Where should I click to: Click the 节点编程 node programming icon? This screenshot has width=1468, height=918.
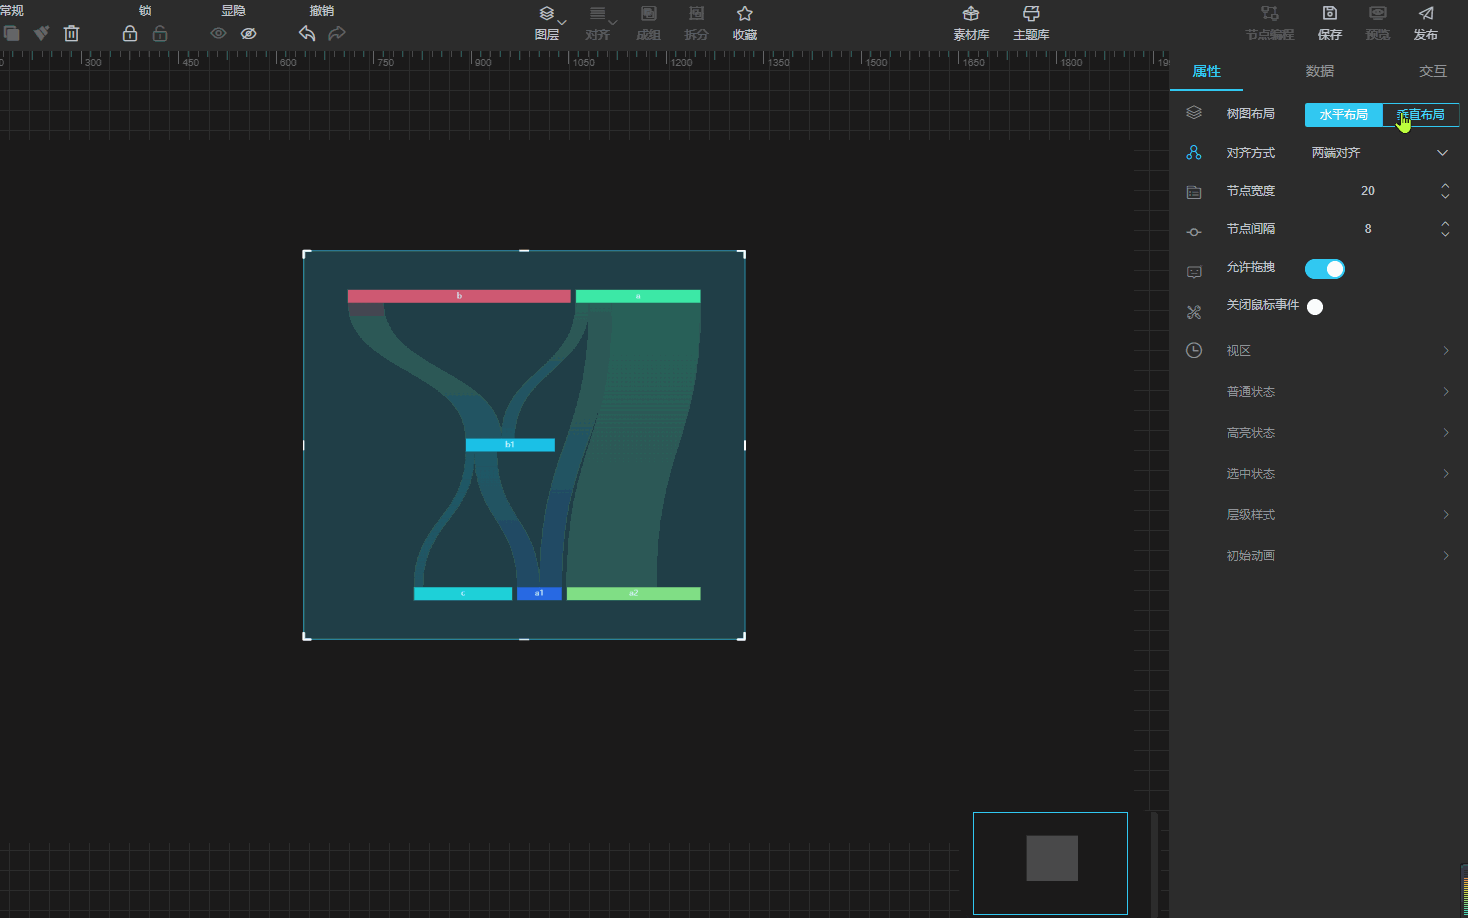point(1270,23)
